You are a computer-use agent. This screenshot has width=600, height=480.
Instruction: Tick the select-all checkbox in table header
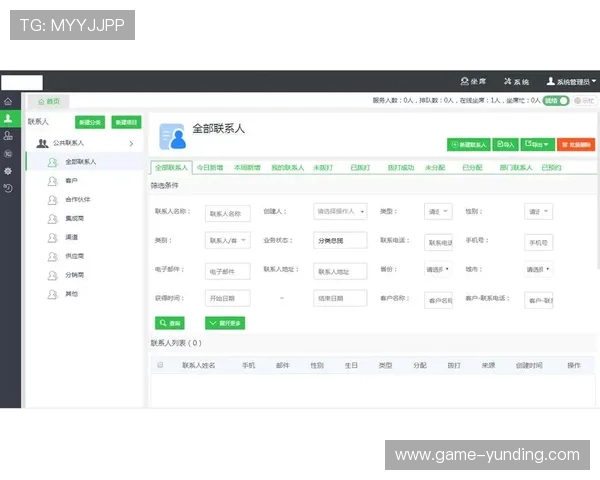point(160,365)
